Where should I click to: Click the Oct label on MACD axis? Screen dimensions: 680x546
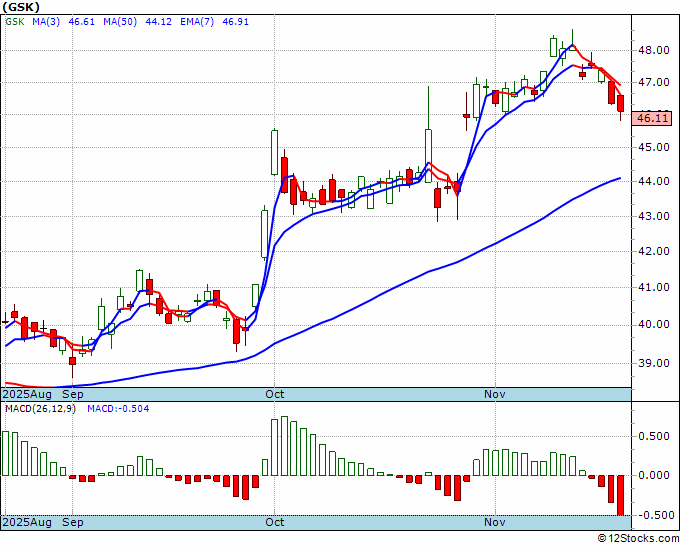[275, 522]
